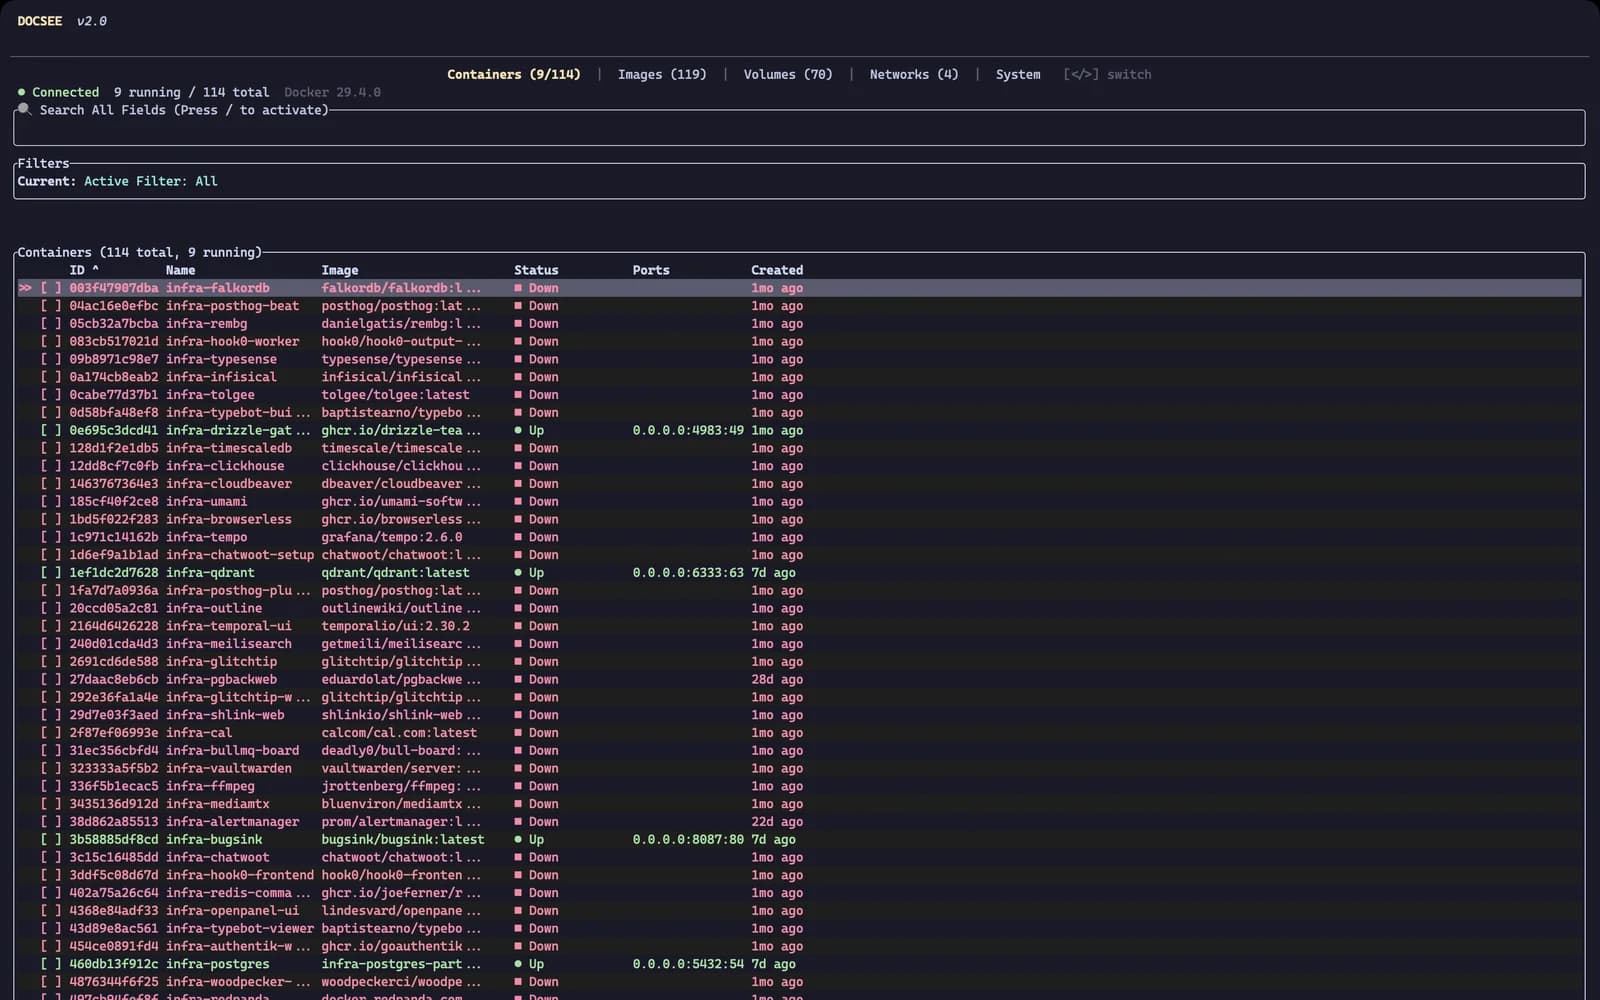
Task: Click Up status indicator of infra-bugsink
Action: [x=518, y=840]
